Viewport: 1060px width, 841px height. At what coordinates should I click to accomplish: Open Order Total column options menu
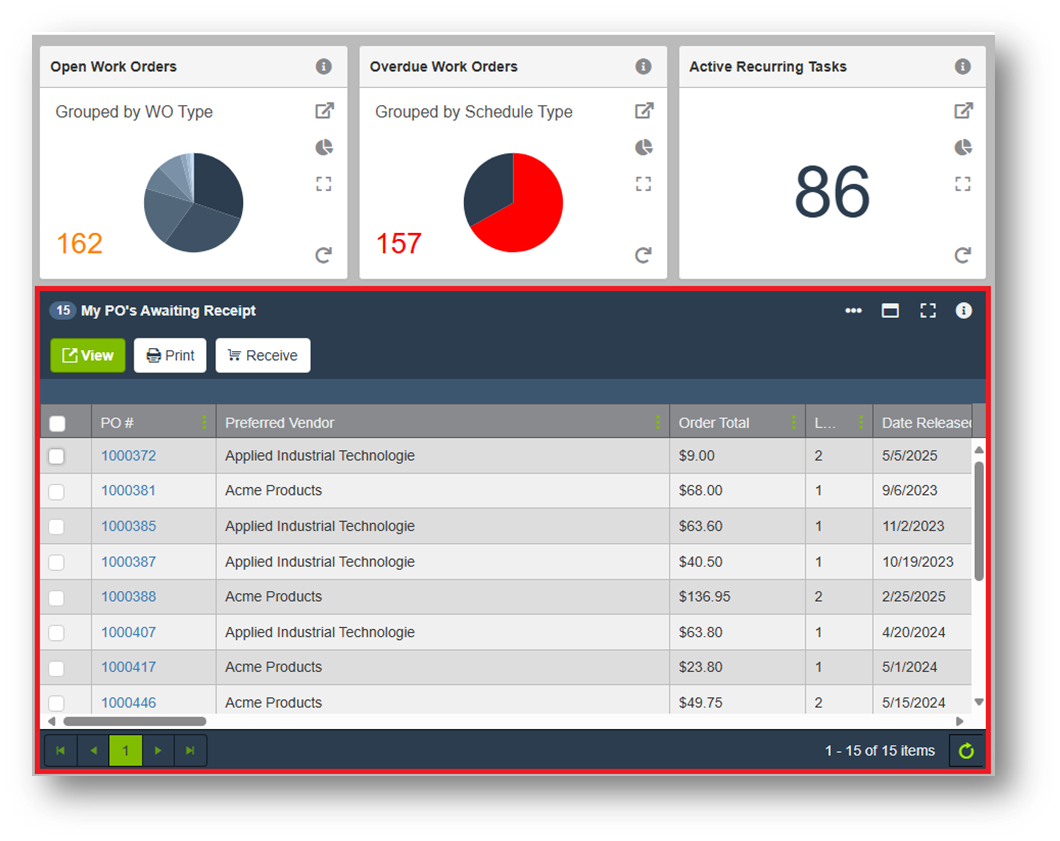coord(793,423)
